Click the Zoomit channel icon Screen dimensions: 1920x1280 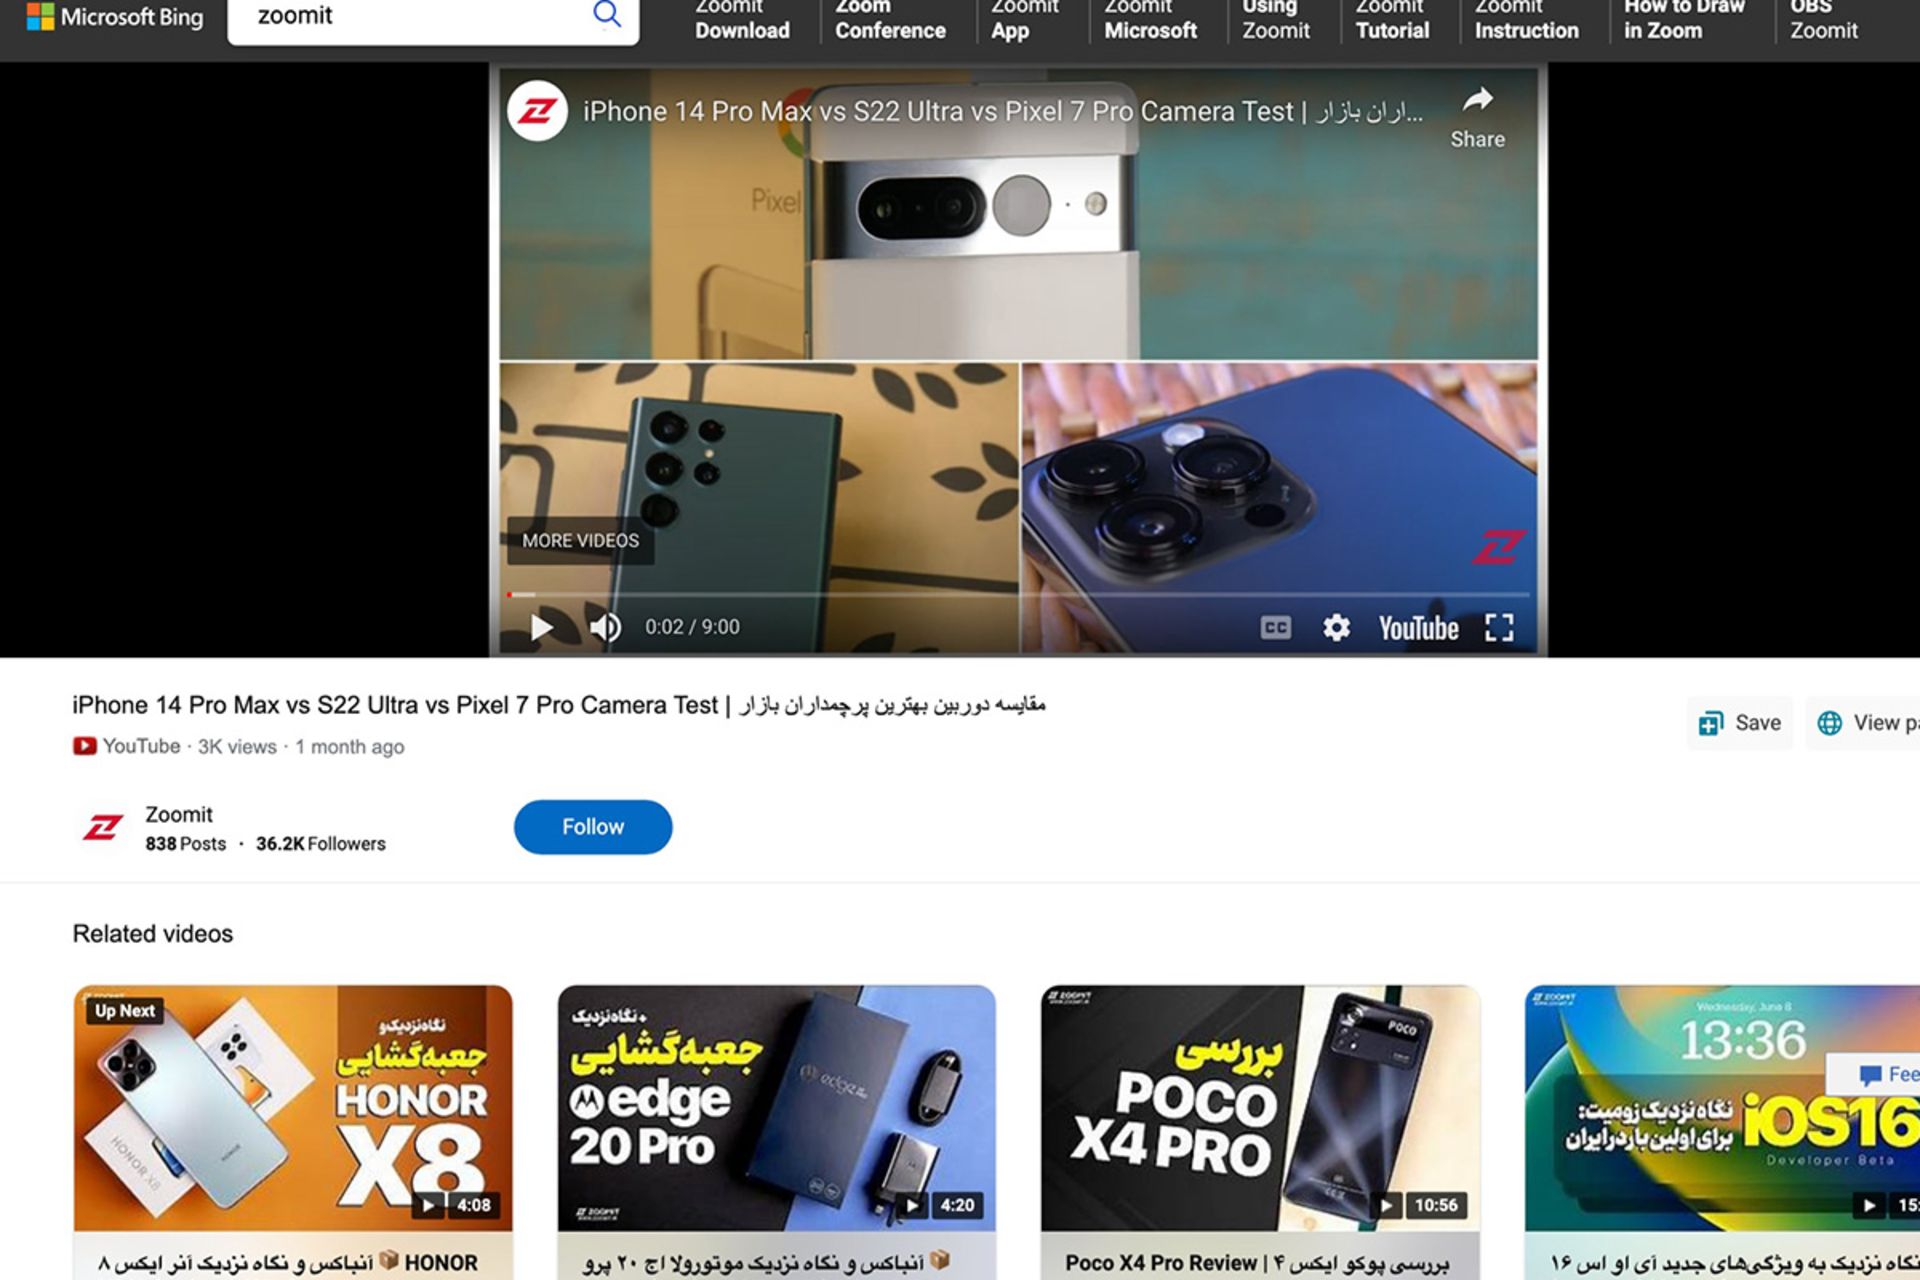pos(100,826)
